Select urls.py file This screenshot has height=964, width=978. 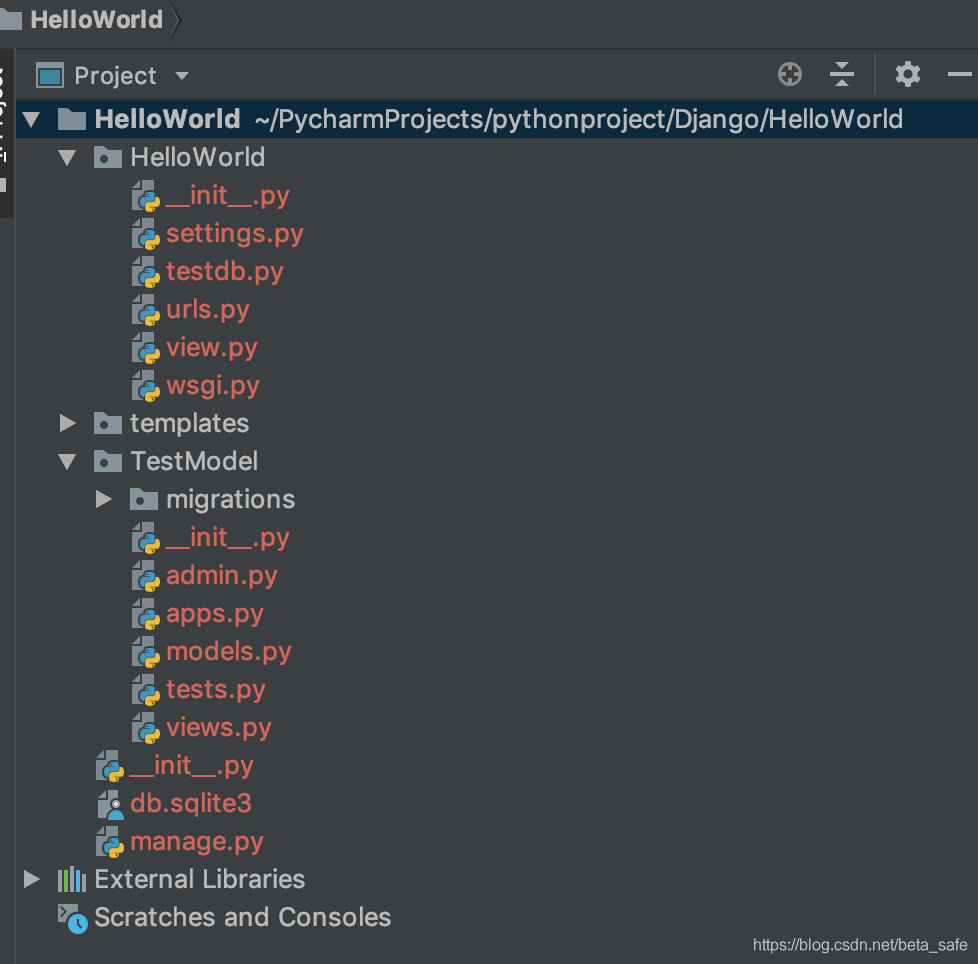[208, 310]
